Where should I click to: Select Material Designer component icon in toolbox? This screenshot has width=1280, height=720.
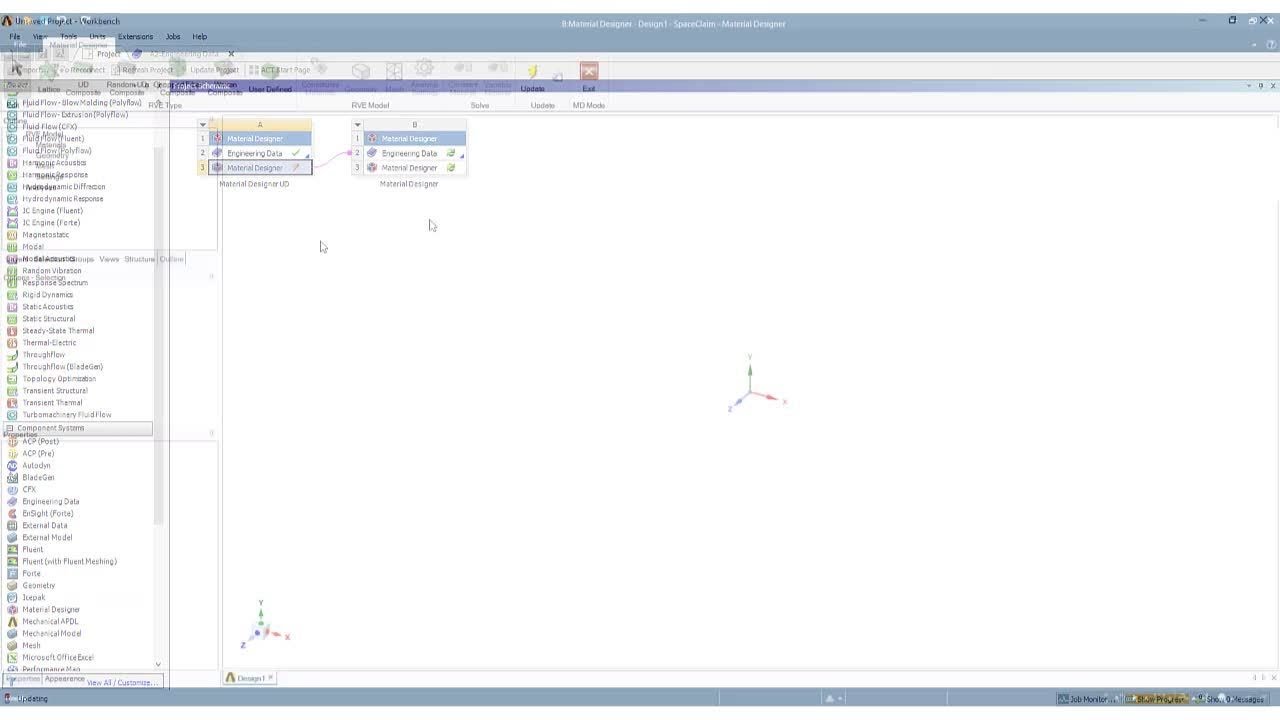pyautogui.click(x=12, y=609)
